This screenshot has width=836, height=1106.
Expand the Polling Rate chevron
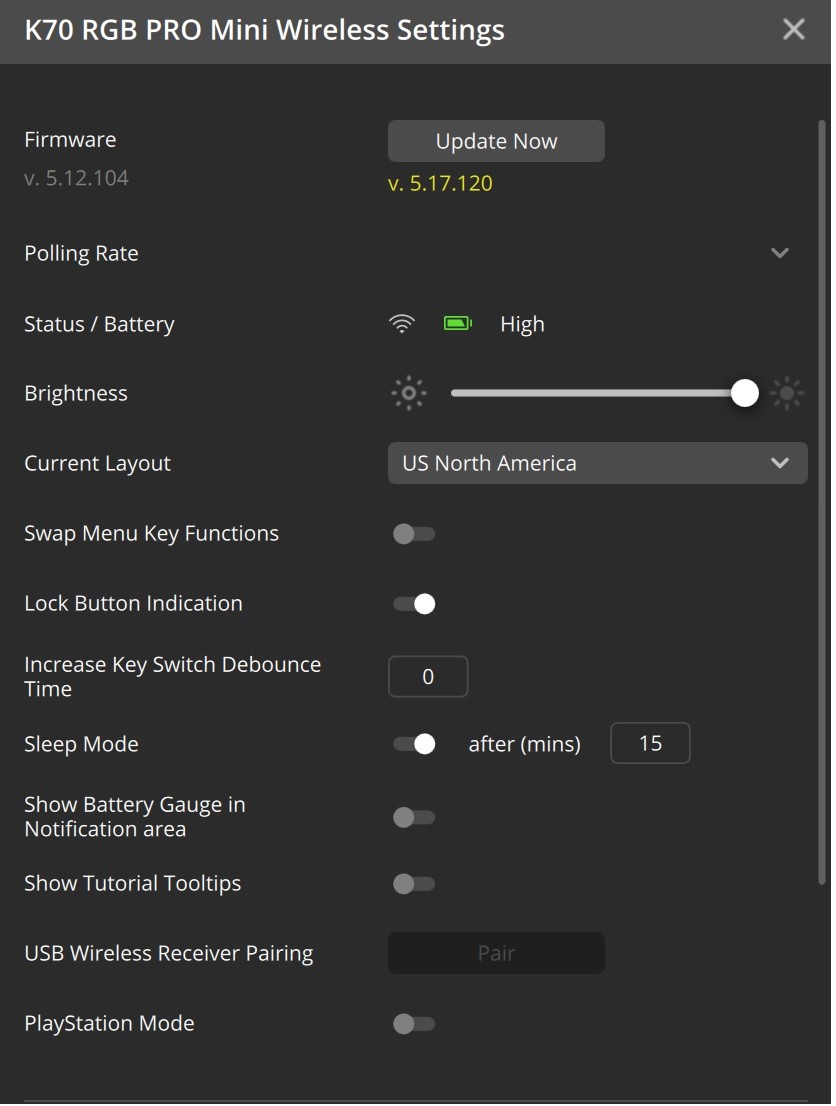click(780, 253)
